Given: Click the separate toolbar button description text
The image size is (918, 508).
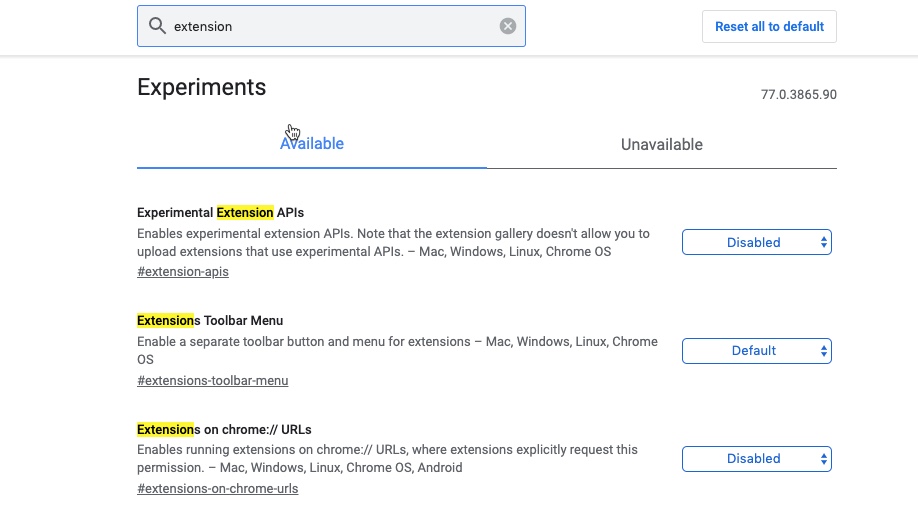Looking at the screenshot, I should (x=398, y=351).
